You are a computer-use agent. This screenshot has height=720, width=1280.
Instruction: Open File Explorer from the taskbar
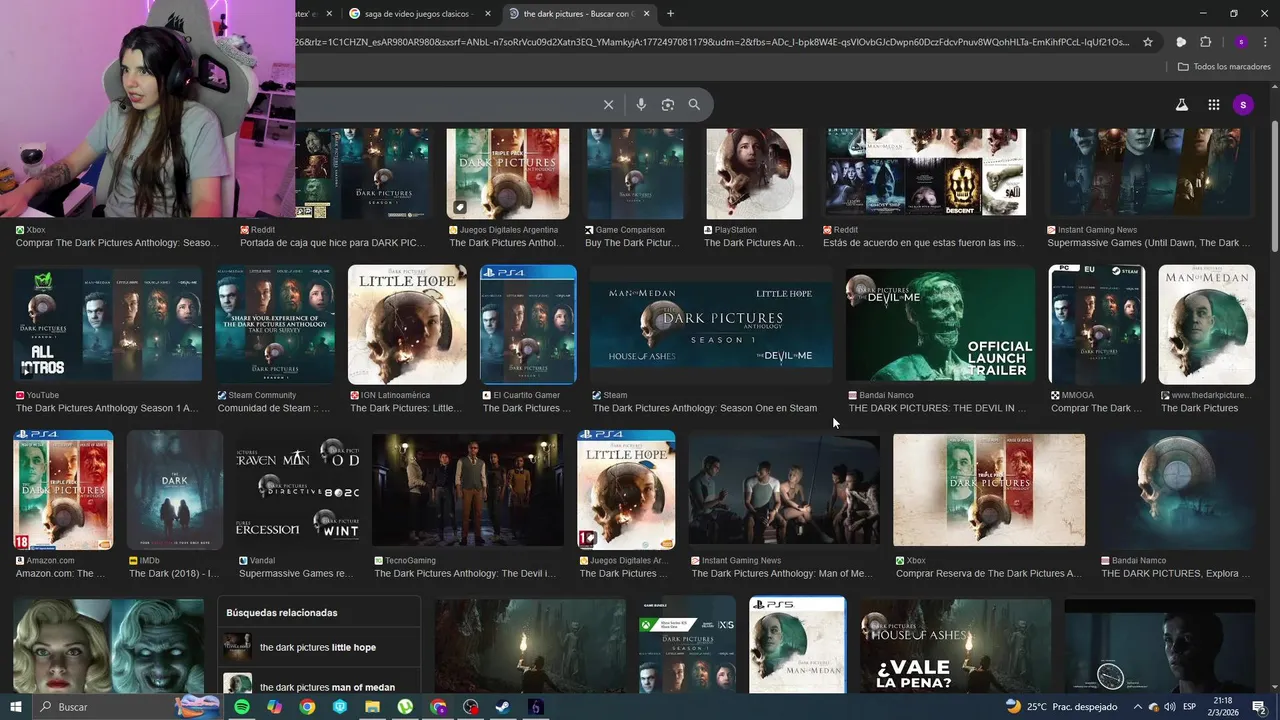372,707
